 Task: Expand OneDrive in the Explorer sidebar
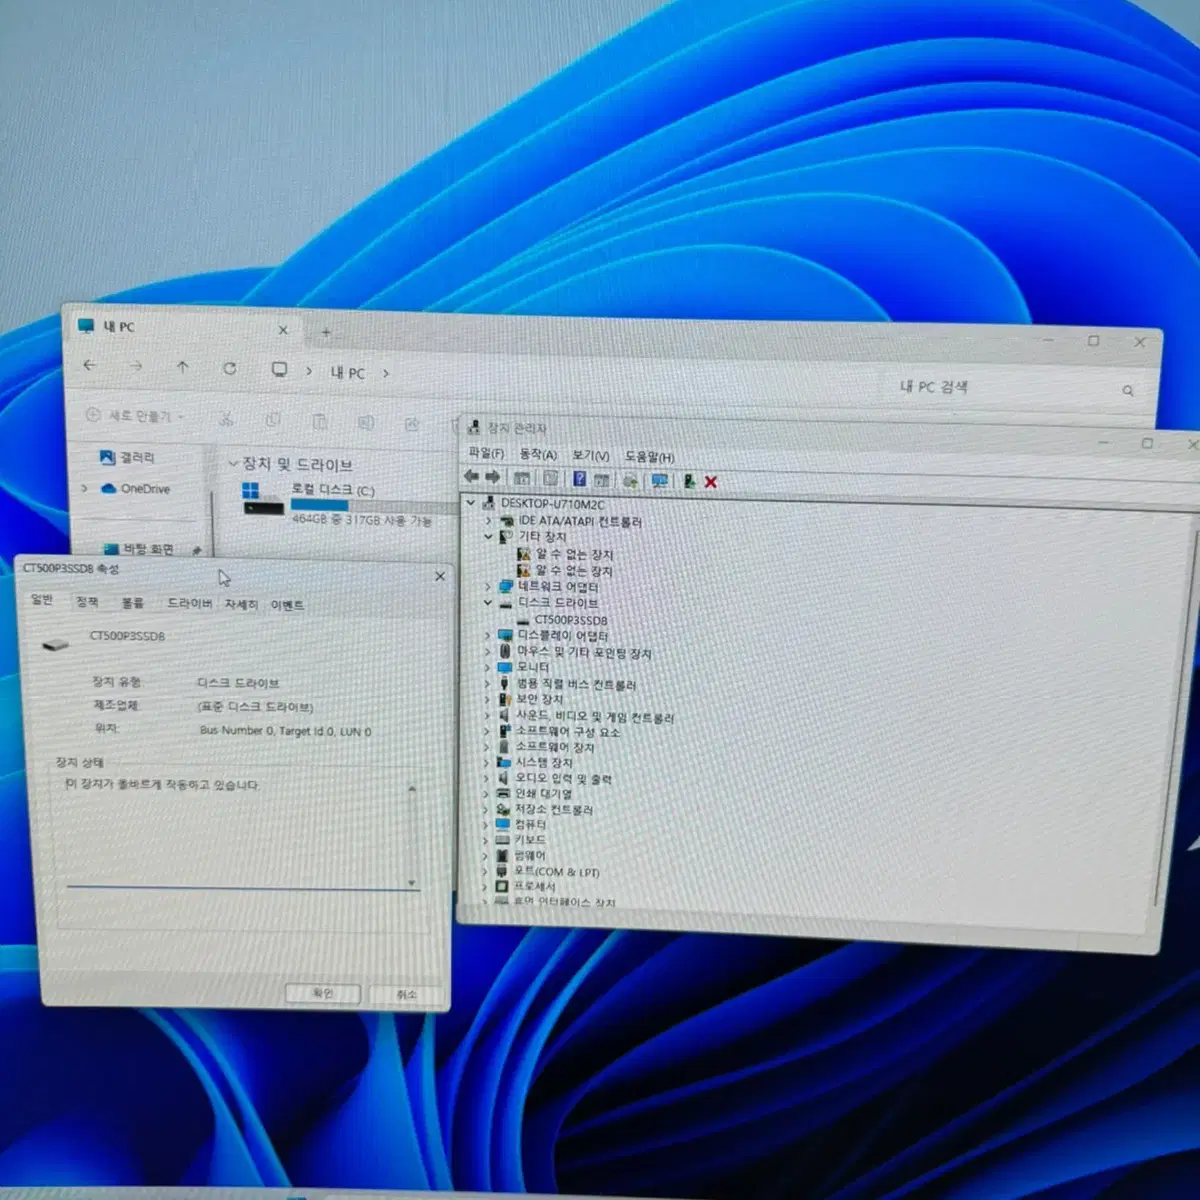point(84,488)
